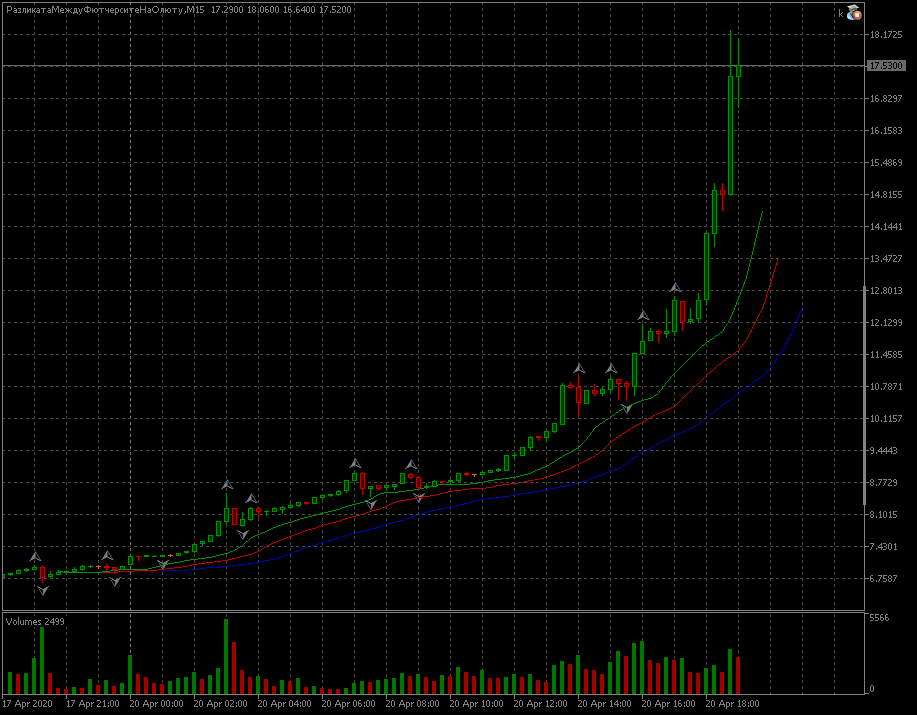Click the Expert Advisor graduation-cap icon
Screen dimensions: 917x715
point(853,13)
